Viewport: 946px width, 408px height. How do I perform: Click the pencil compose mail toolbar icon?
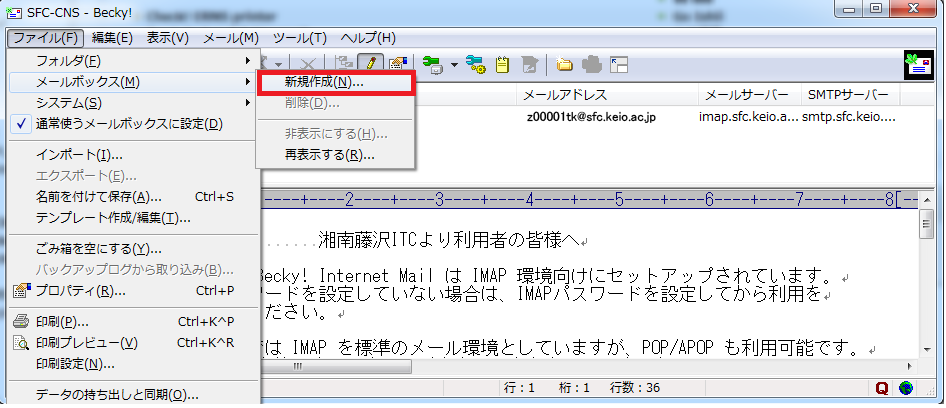tap(372, 64)
